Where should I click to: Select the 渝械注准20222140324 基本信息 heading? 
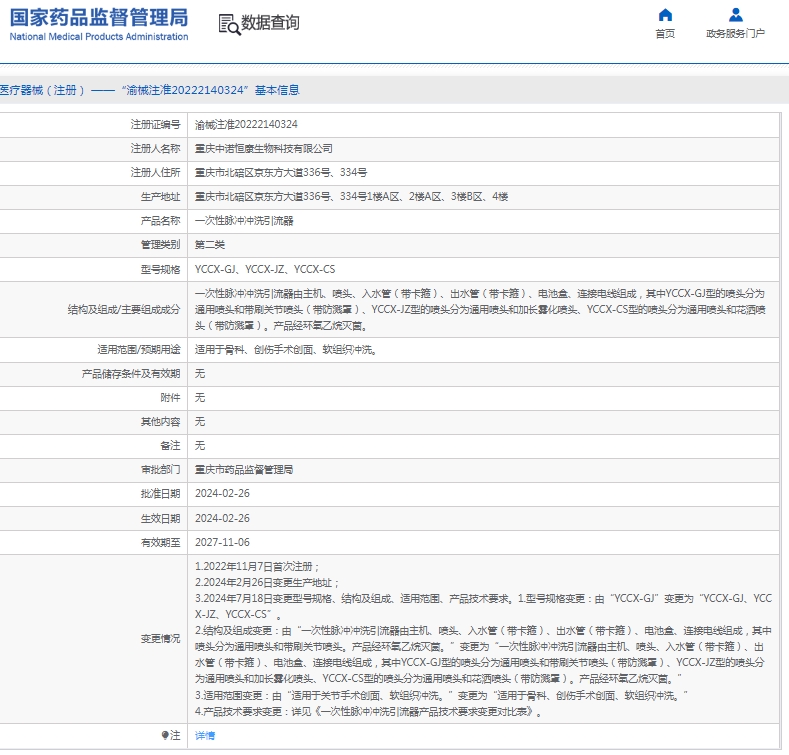(150, 90)
